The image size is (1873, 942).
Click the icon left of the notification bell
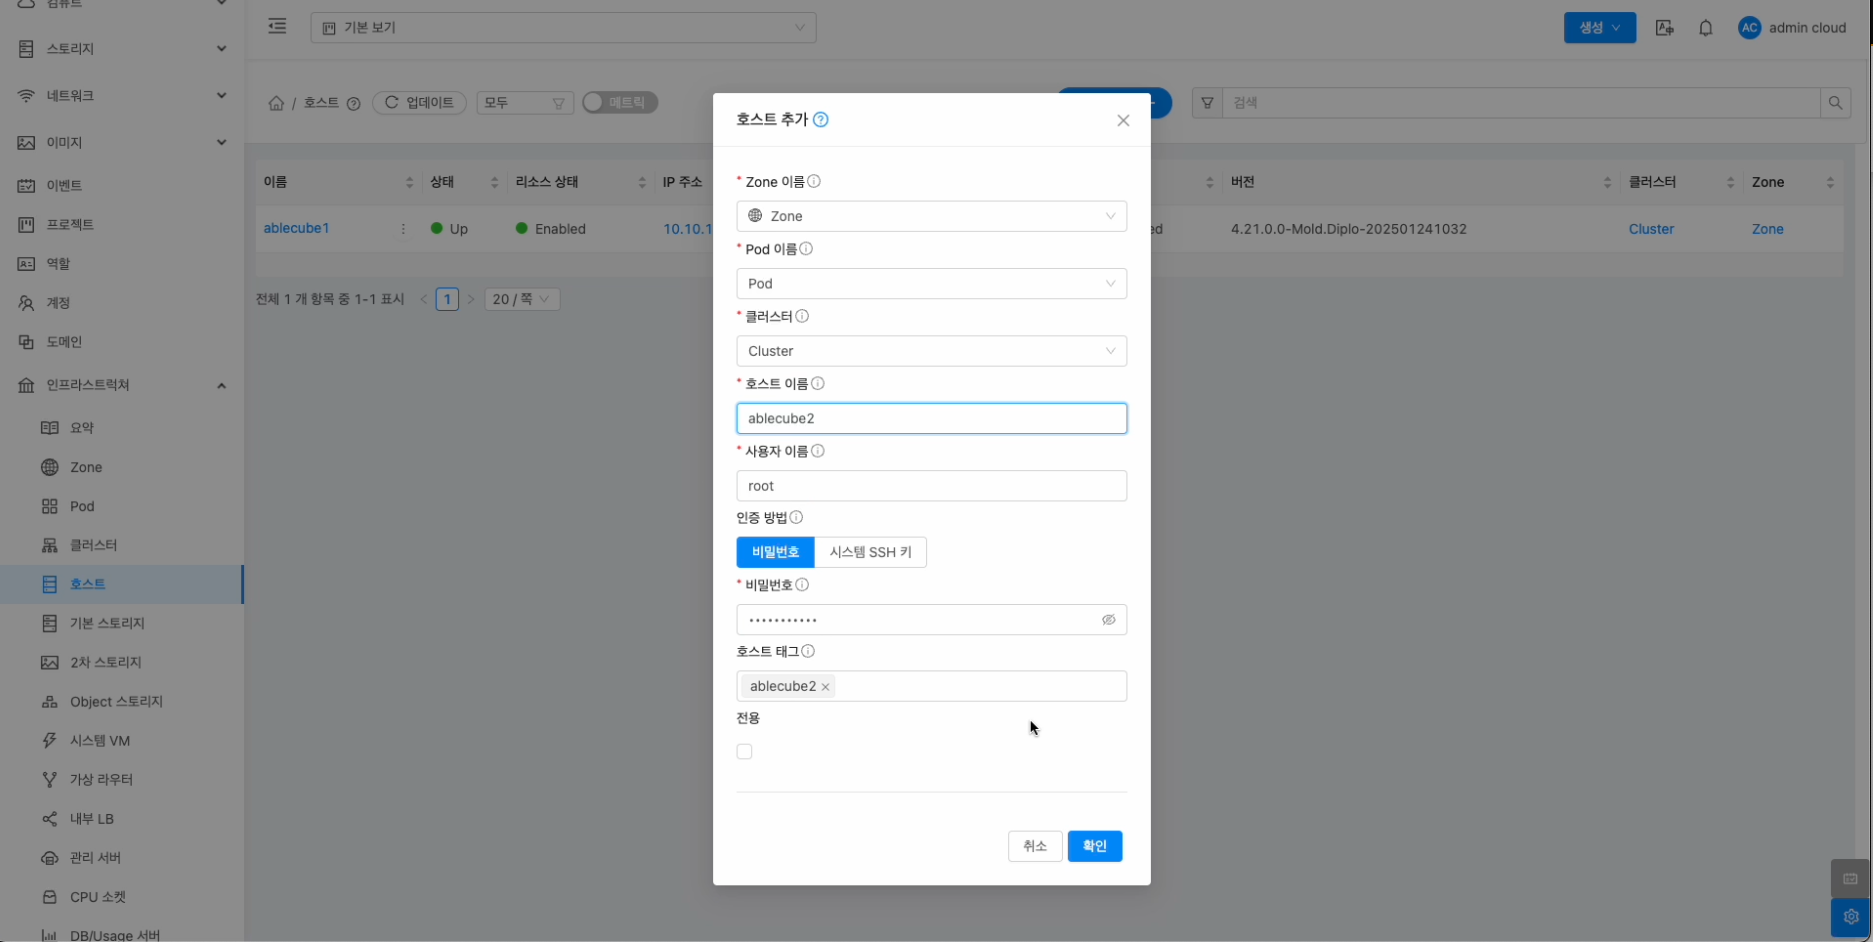1664,28
